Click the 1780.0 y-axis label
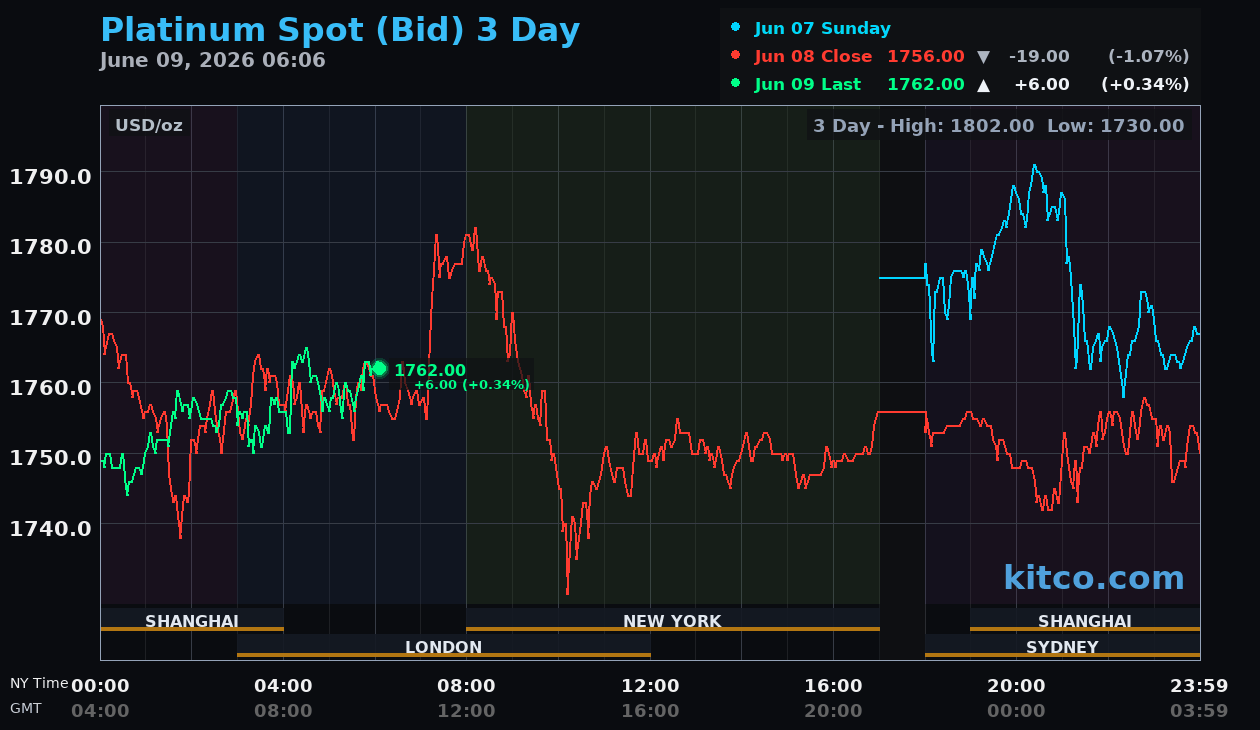 [x=51, y=247]
